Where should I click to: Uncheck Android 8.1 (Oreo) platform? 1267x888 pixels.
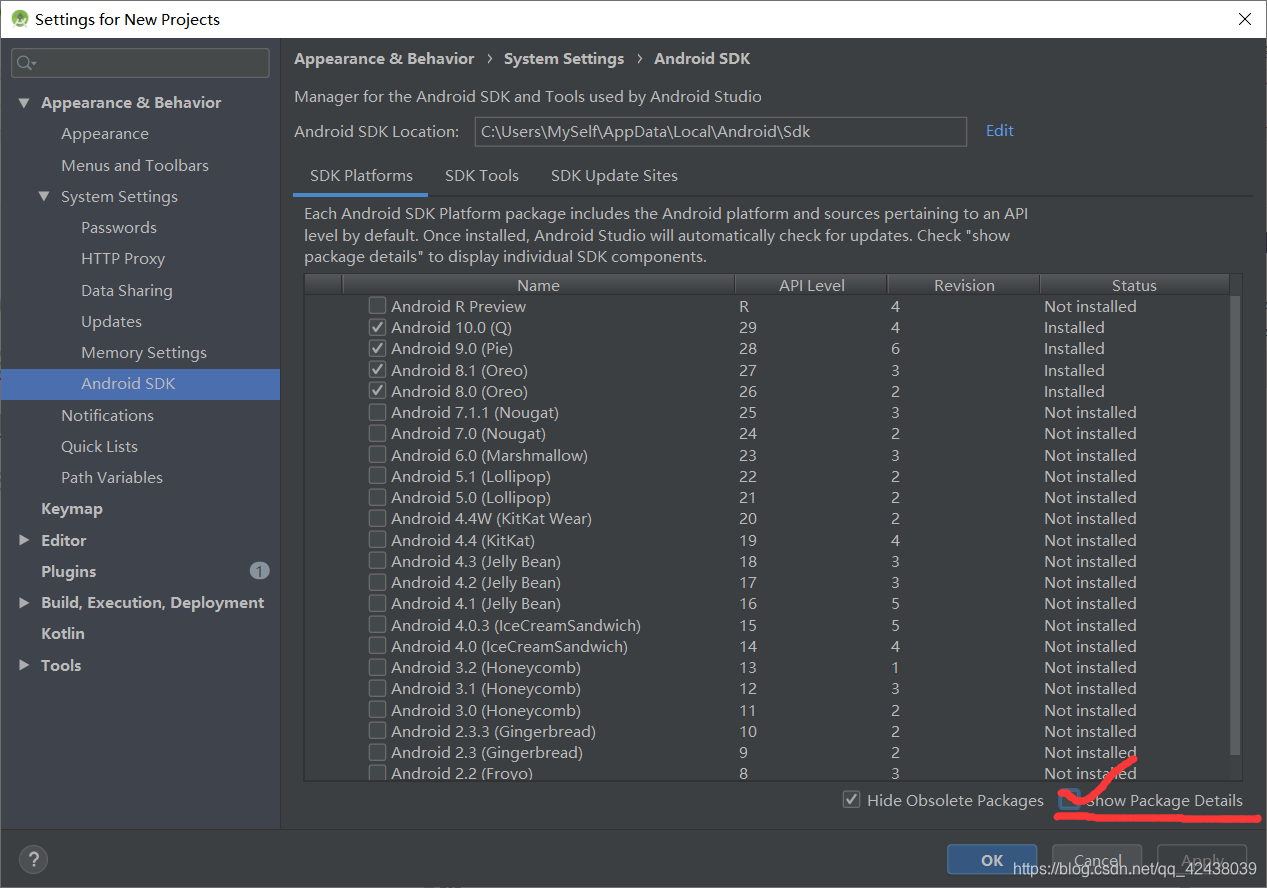377,370
